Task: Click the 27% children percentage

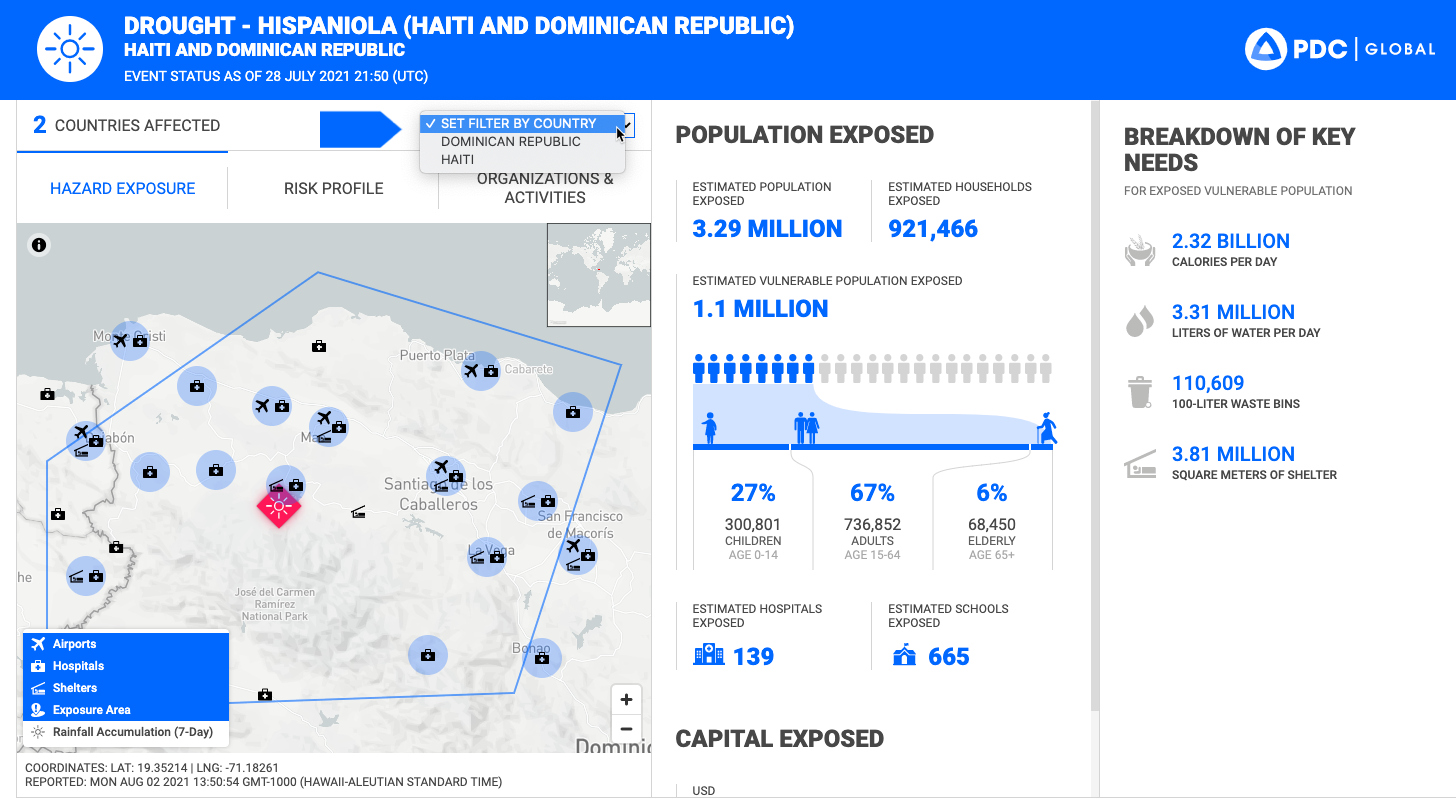Action: 753,493
